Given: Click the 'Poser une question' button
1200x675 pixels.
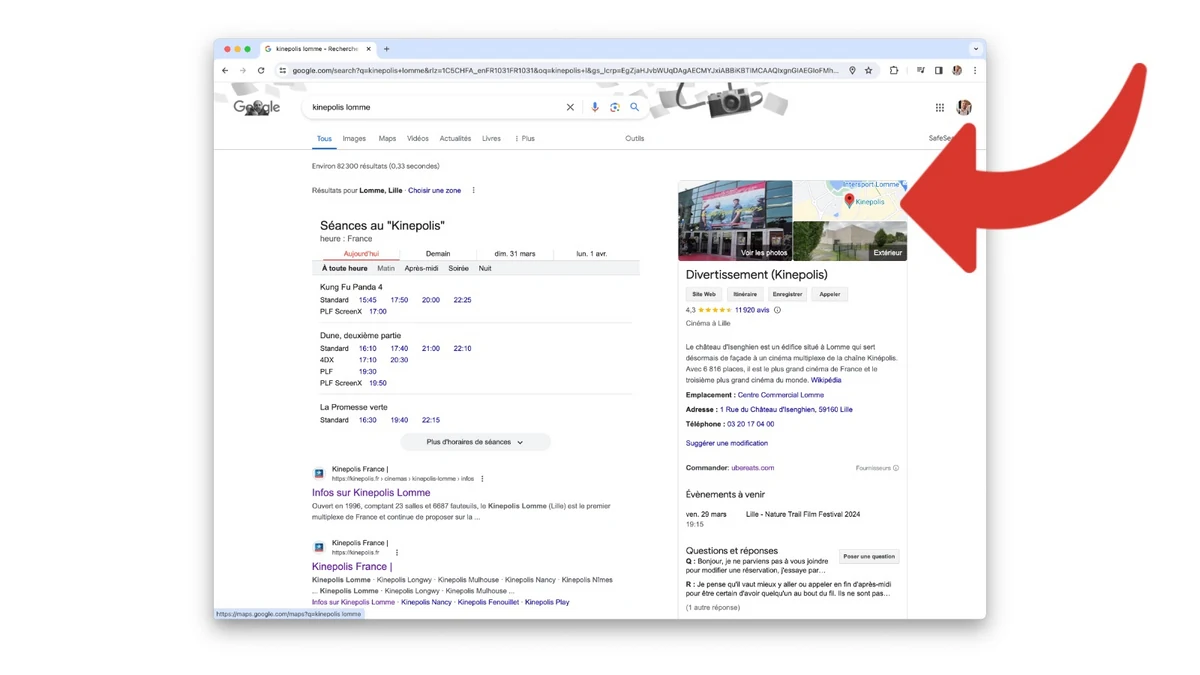Looking at the screenshot, I should (x=869, y=556).
